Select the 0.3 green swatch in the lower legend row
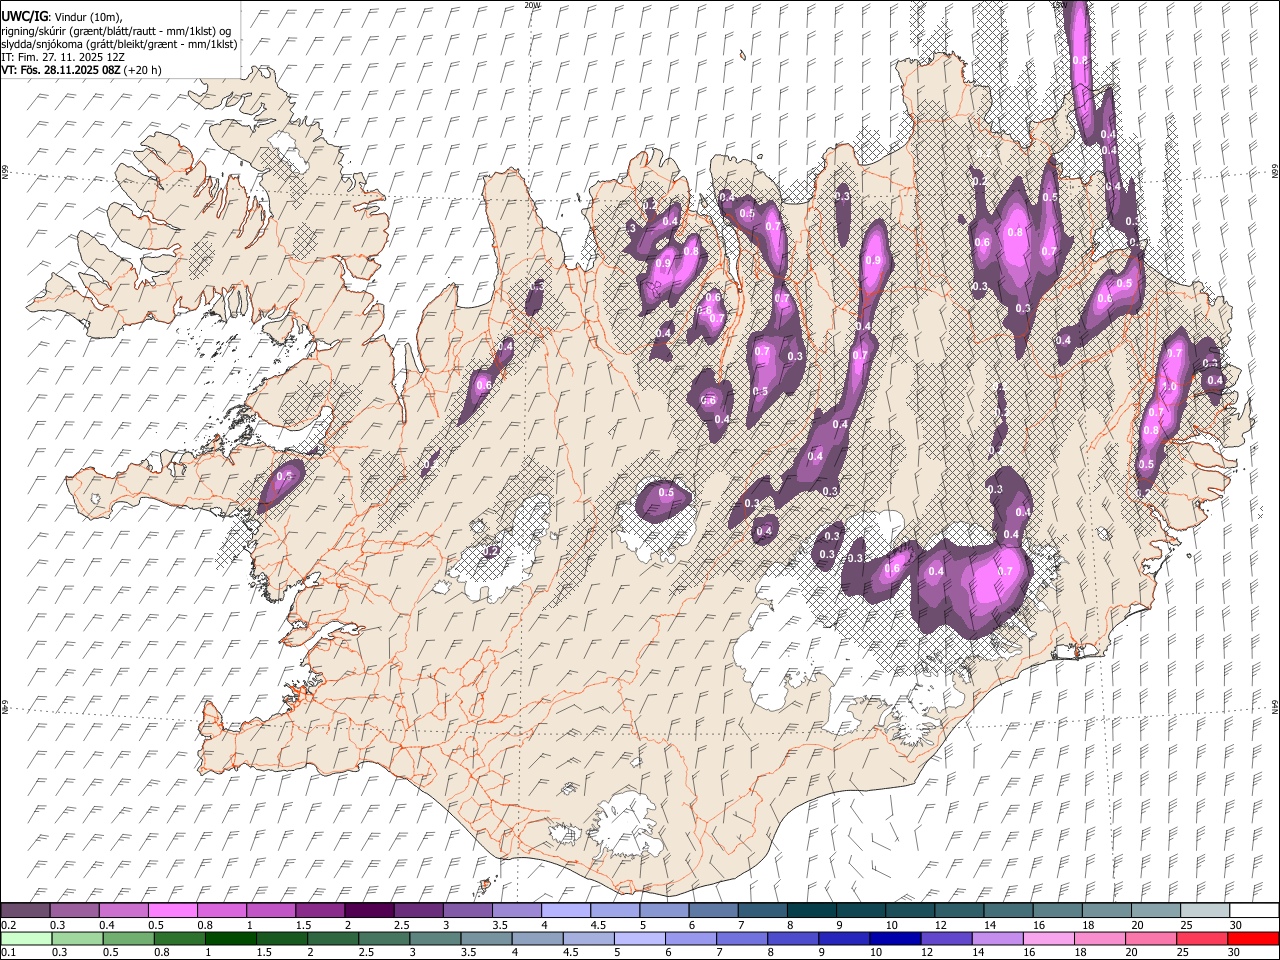The width and height of the screenshot is (1280, 960). point(77,938)
